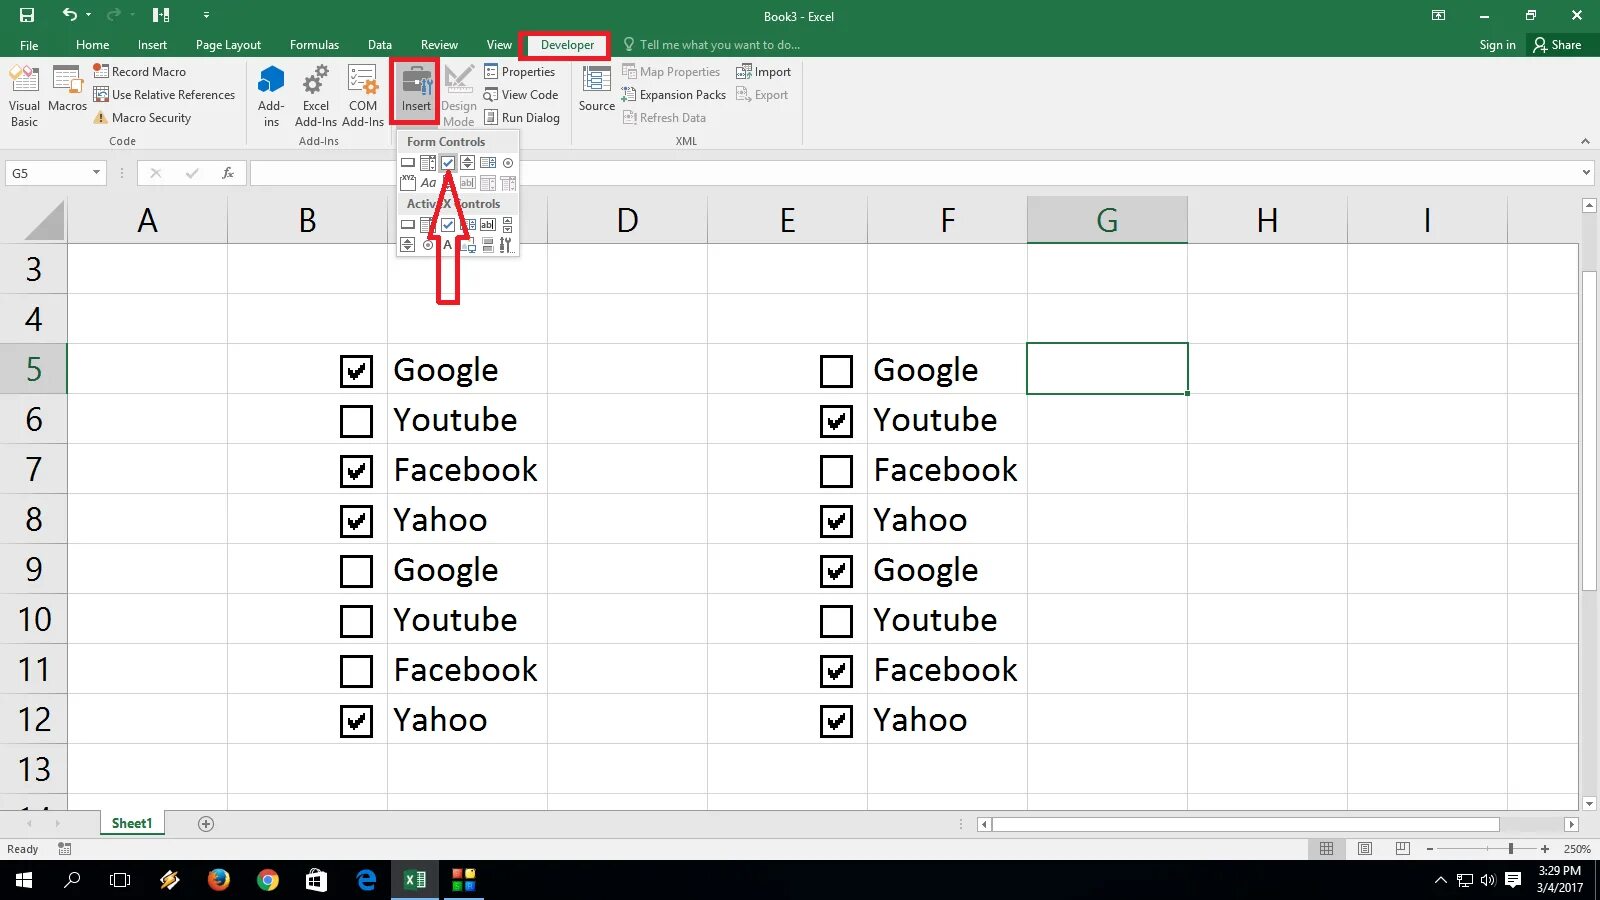Open the Windows Start menu
This screenshot has width=1600, height=900.
click(x=24, y=880)
